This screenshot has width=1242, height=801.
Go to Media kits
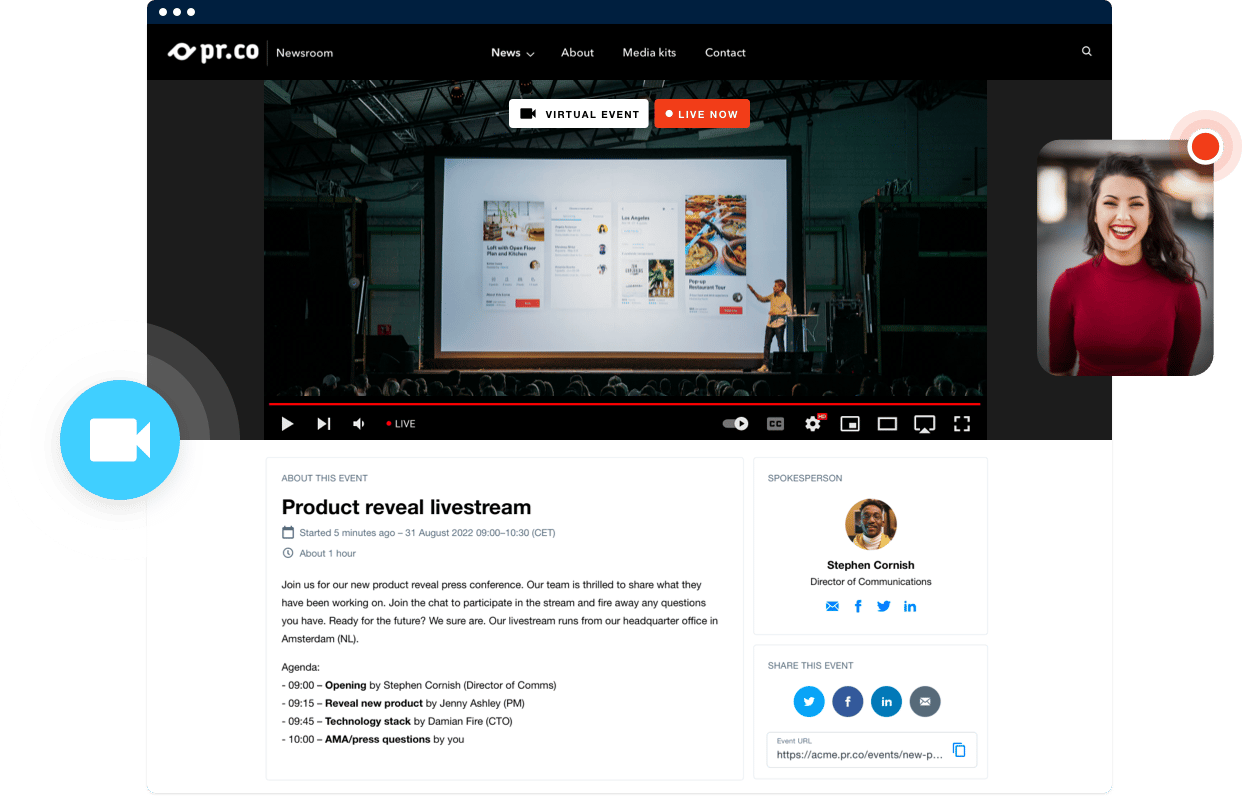[649, 52]
